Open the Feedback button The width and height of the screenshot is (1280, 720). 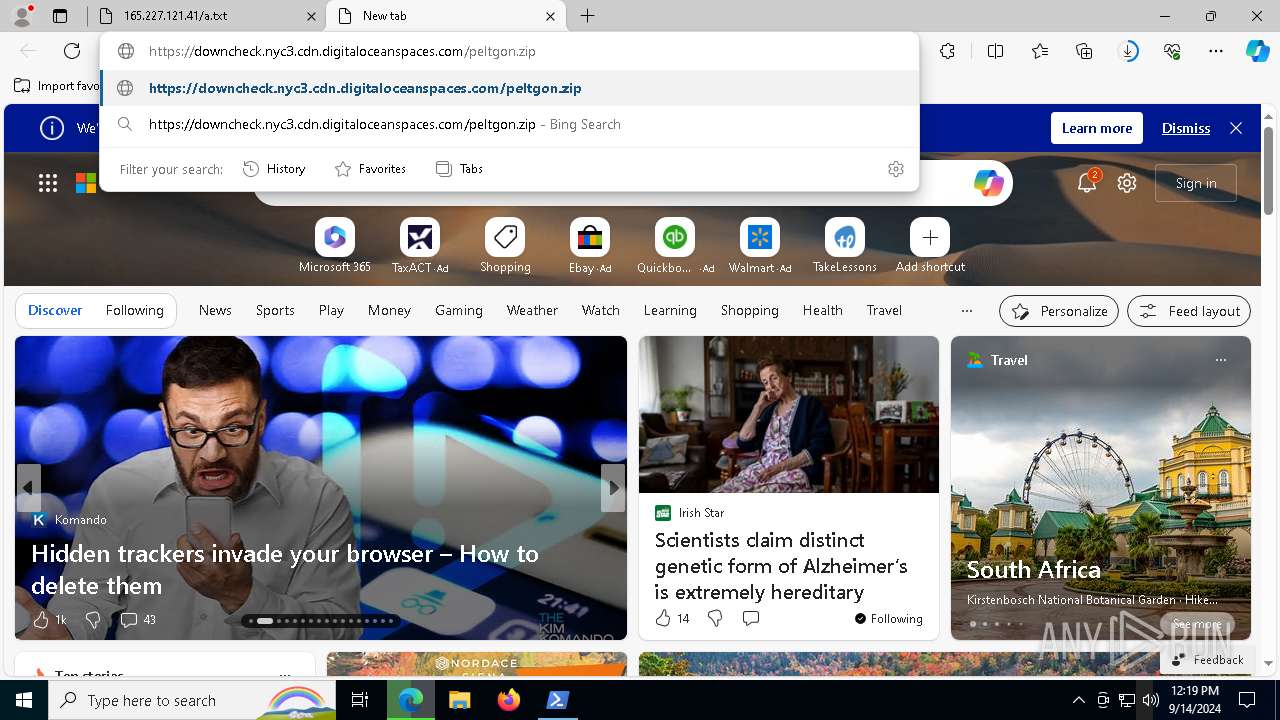pyautogui.click(x=1207, y=660)
